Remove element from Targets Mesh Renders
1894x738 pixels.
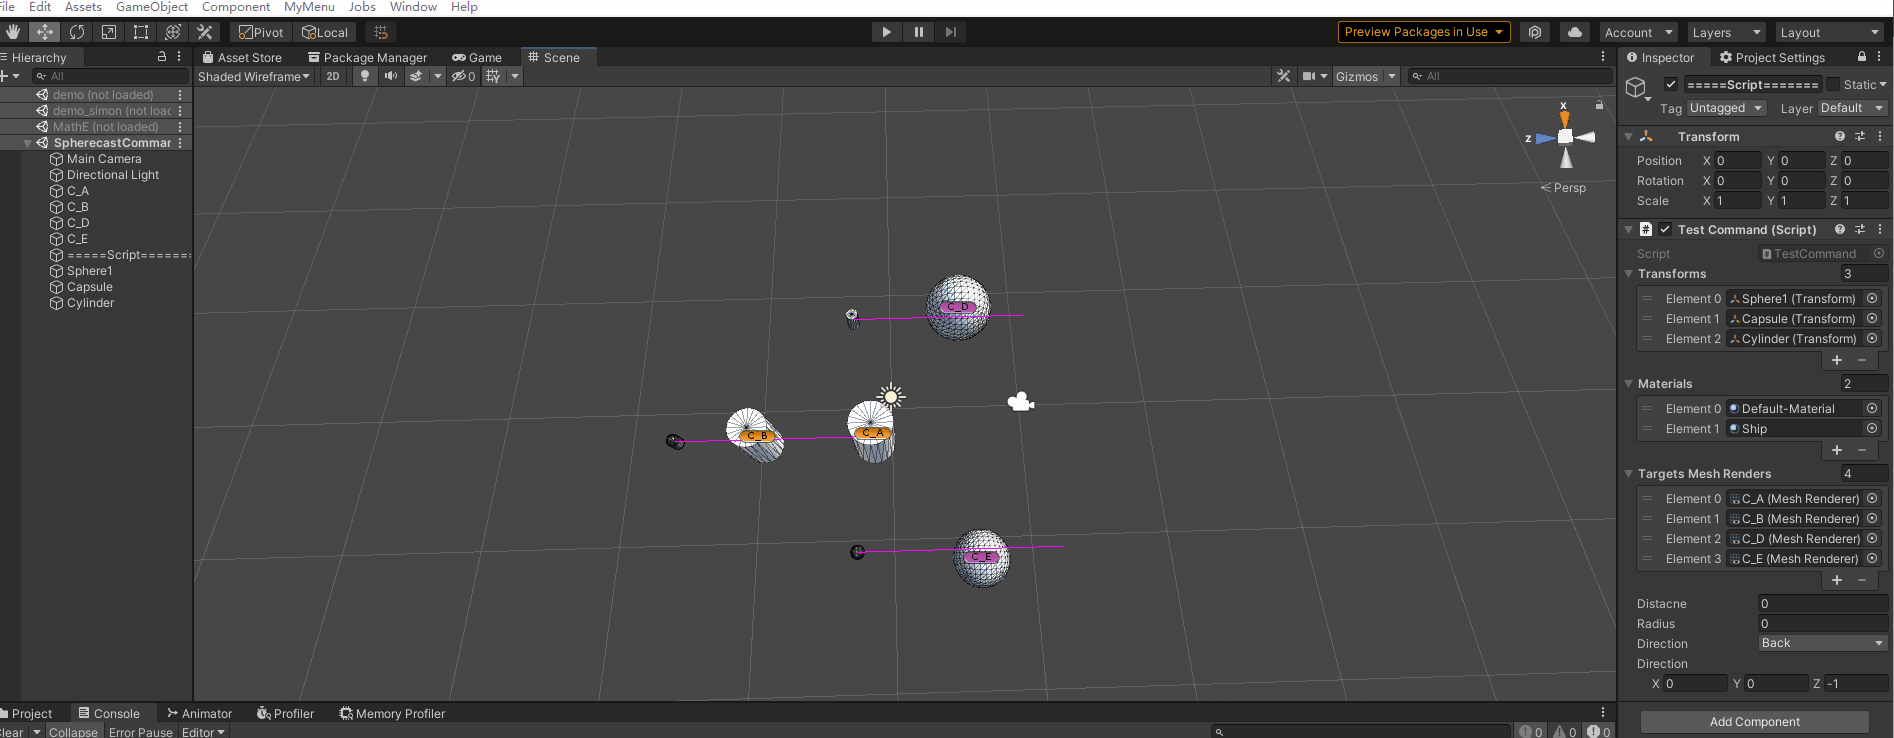click(1862, 580)
